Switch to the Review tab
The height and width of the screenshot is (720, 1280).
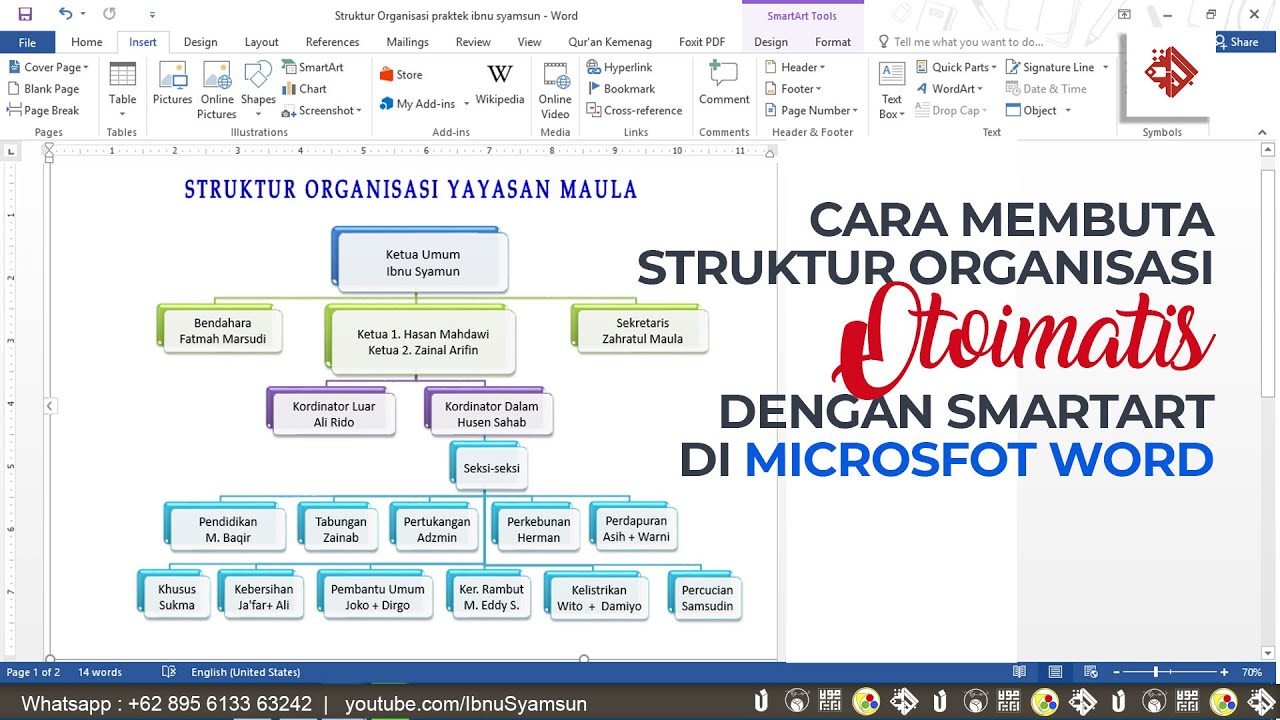[473, 42]
